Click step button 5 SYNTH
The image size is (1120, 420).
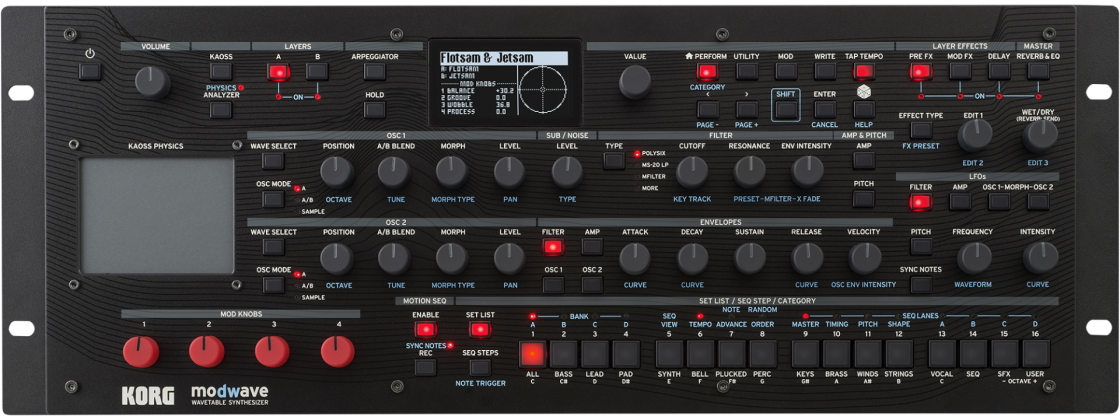tap(669, 354)
